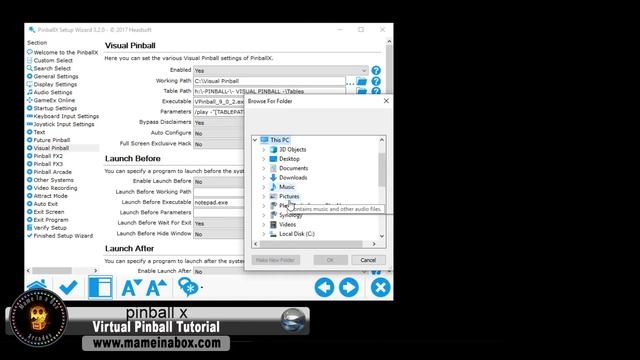The height and width of the screenshot is (360, 640).
Task: Click the Working Path input field
Action: [x=269, y=81]
